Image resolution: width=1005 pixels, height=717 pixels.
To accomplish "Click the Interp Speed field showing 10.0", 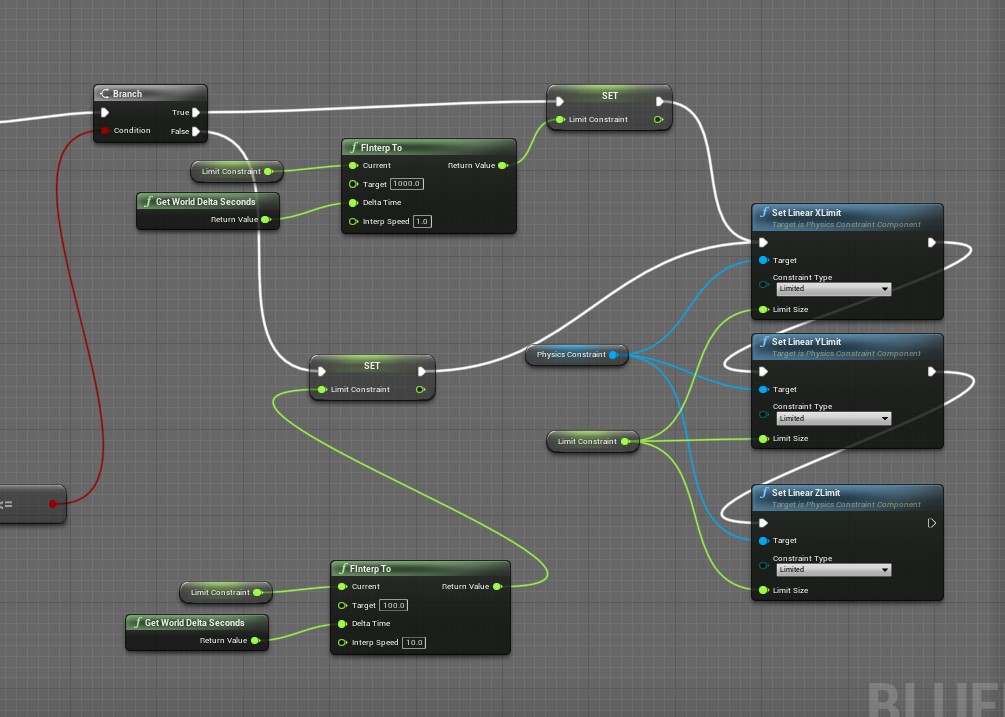I will tap(413, 643).
